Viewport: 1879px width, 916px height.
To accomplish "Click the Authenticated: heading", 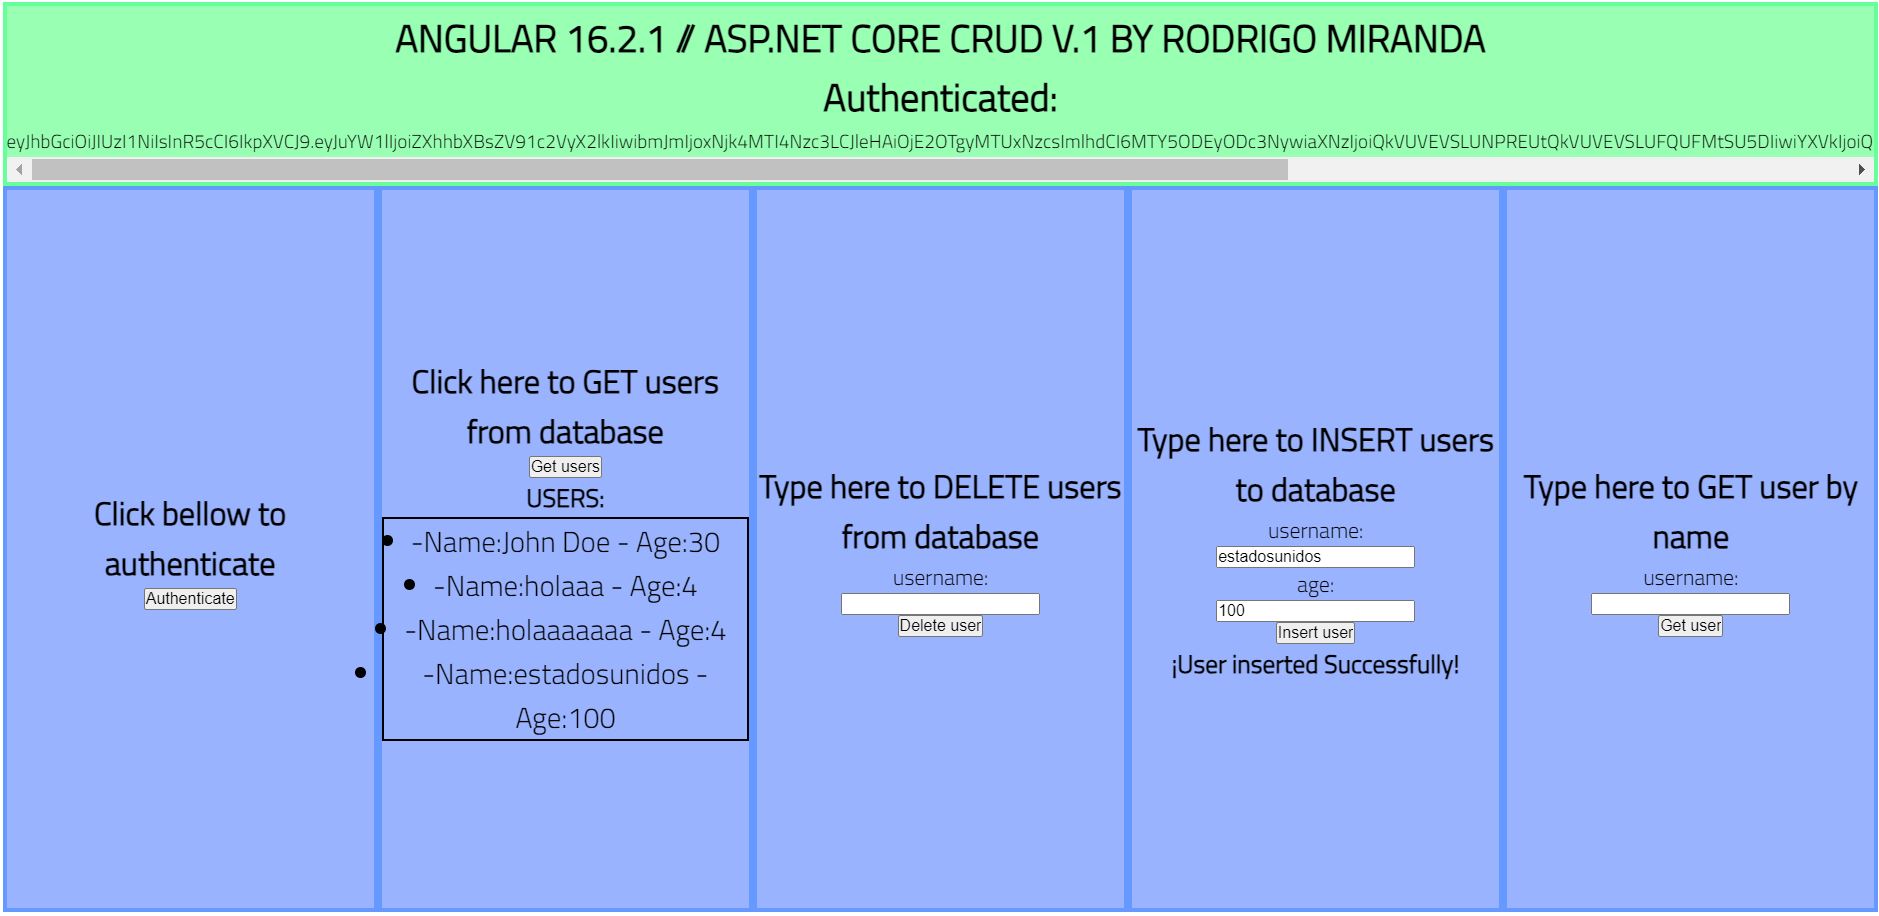I will pyautogui.click(x=940, y=99).
